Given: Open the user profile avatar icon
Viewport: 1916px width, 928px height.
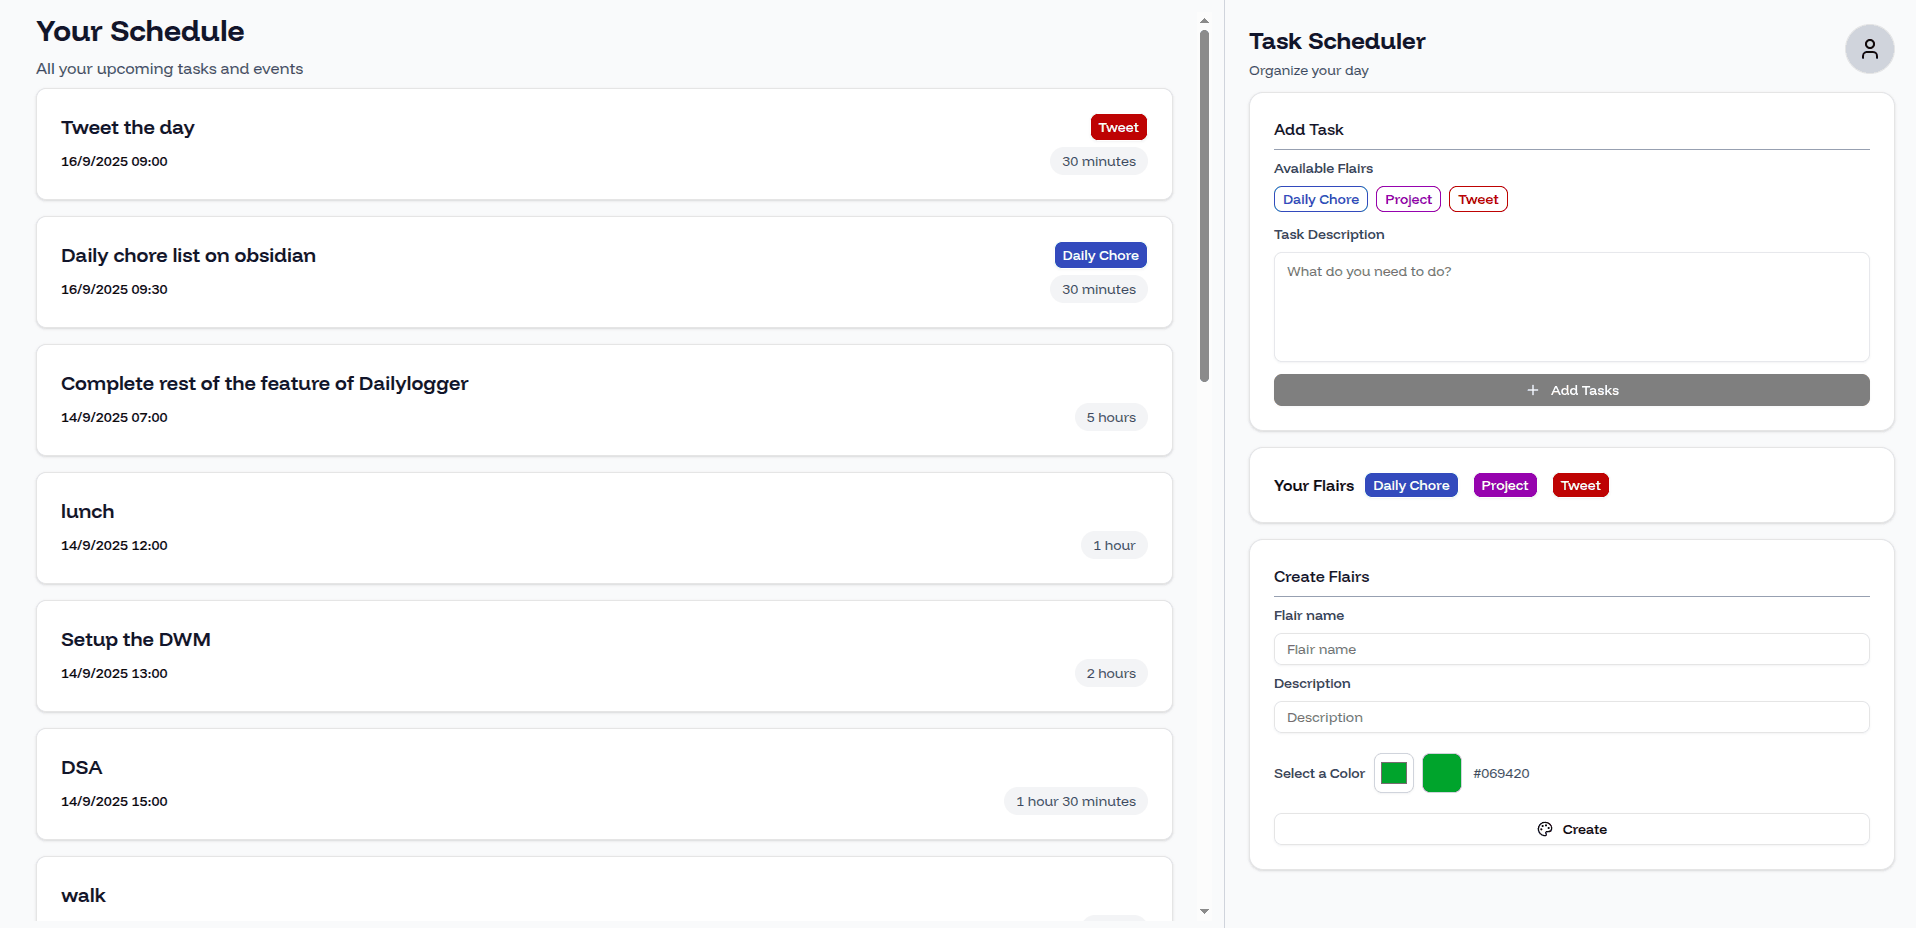Looking at the screenshot, I should click(x=1869, y=49).
